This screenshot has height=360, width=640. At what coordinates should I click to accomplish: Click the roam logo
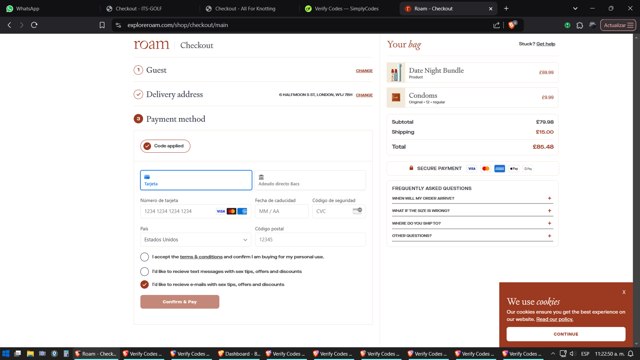tap(151, 44)
